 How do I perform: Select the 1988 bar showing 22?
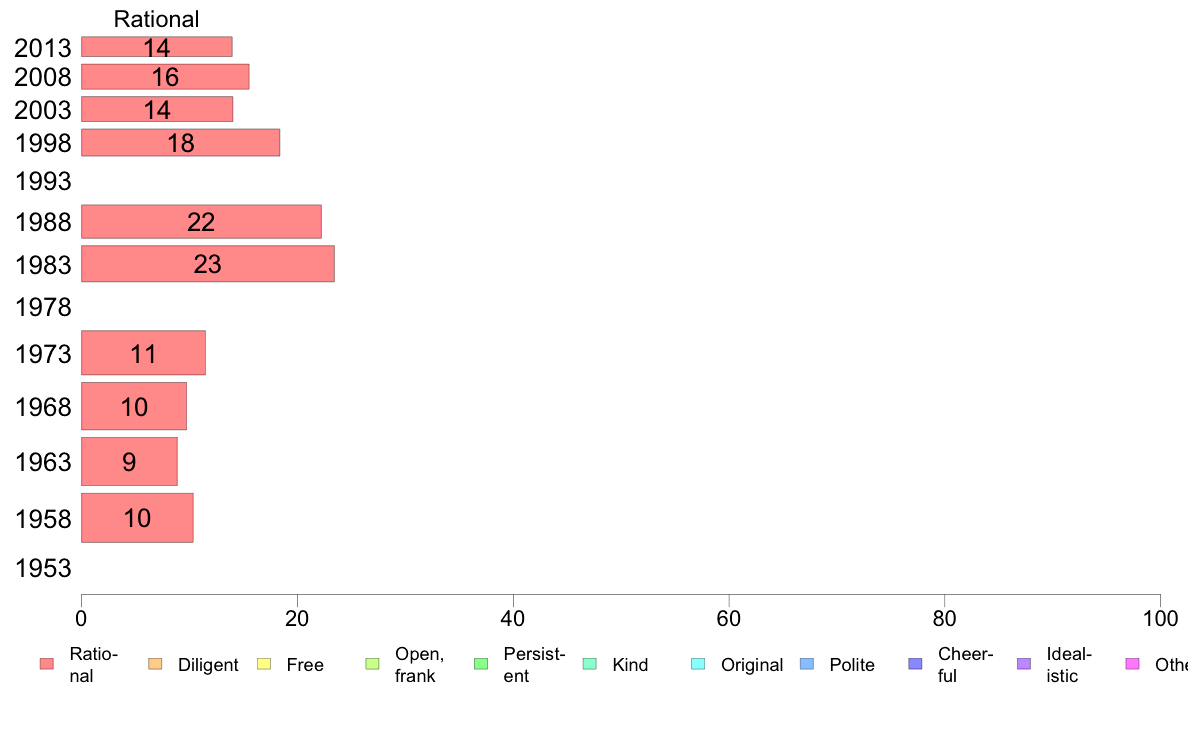point(202,221)
